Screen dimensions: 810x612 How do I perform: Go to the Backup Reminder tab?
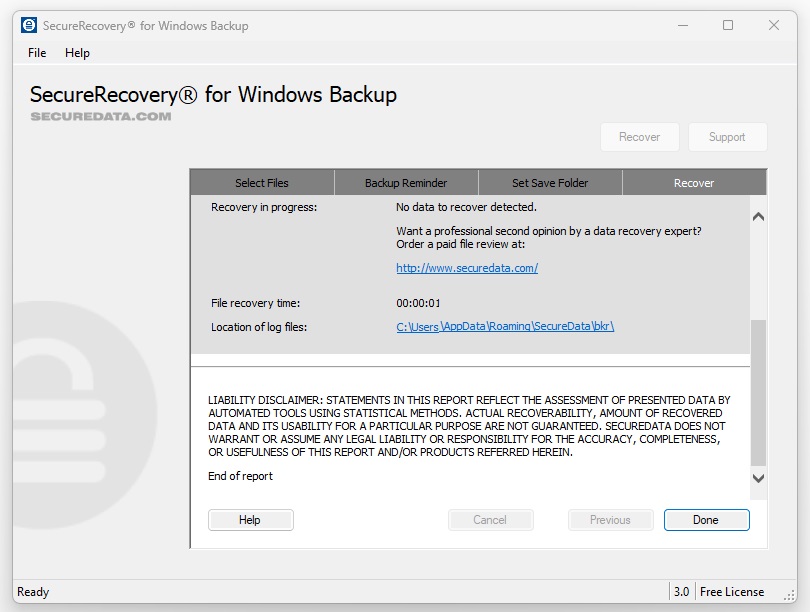point(406,183)
